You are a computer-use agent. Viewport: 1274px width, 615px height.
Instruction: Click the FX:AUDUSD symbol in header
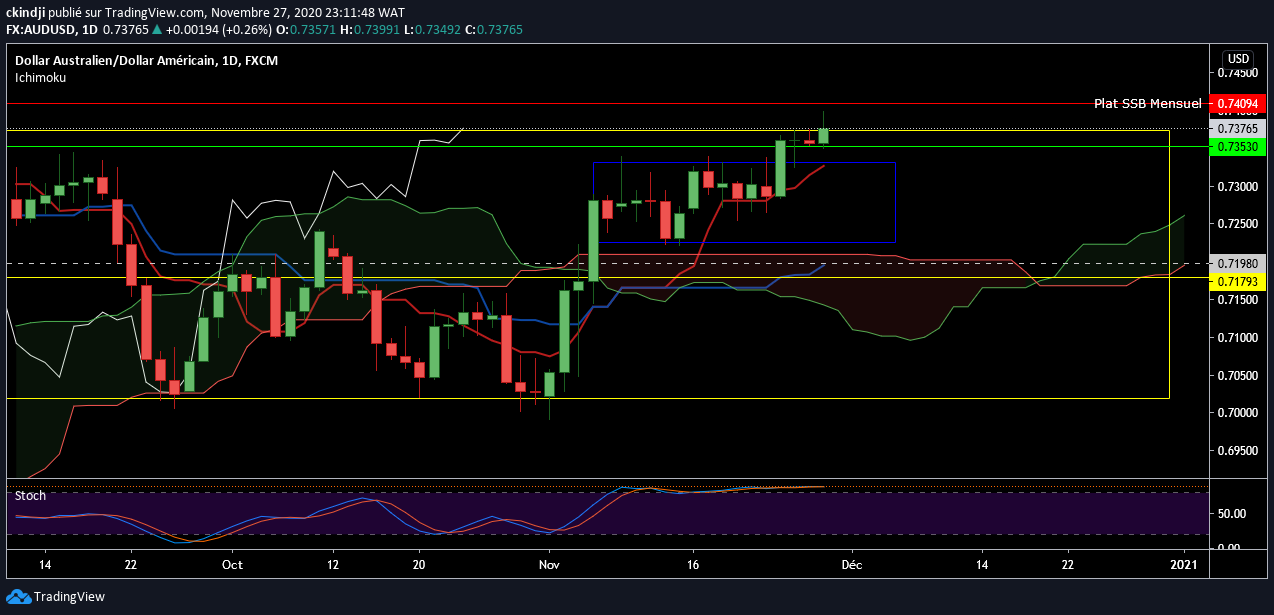point(41,30)
